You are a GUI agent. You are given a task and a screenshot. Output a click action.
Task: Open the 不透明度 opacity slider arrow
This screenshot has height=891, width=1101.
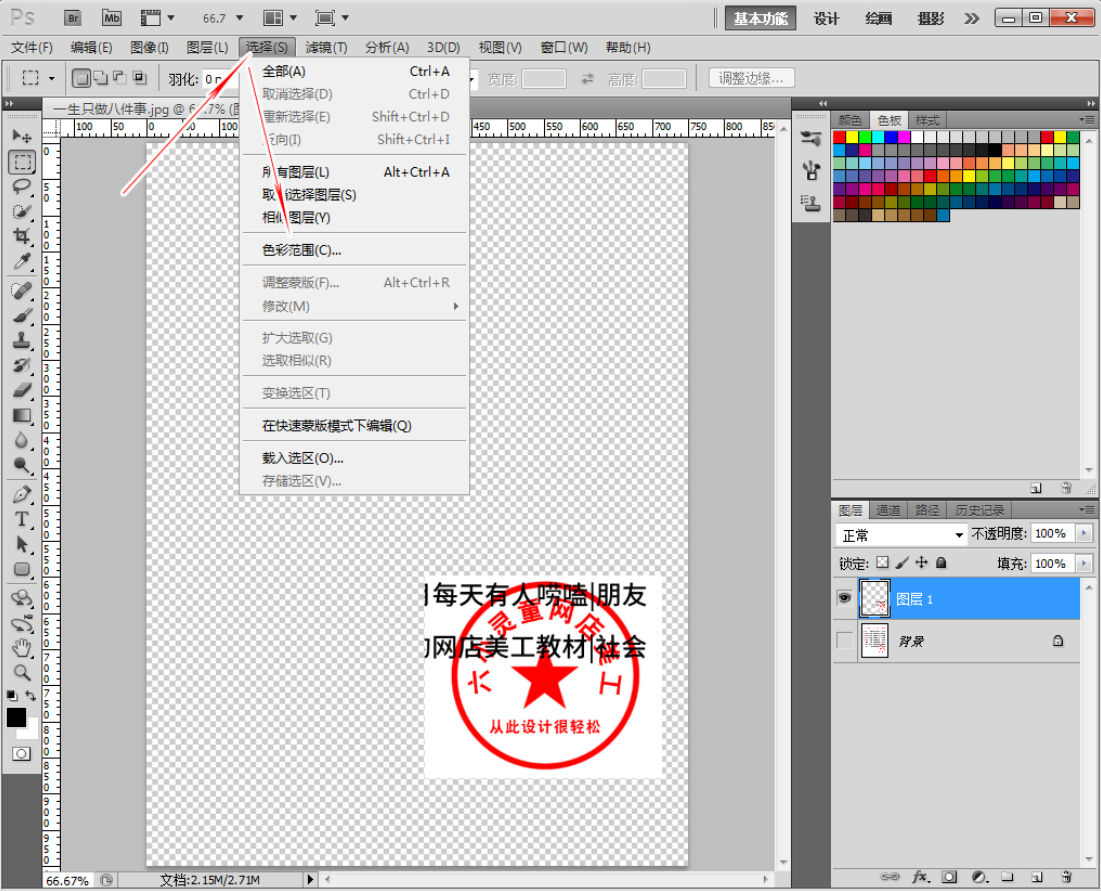tap(1084, 534)
